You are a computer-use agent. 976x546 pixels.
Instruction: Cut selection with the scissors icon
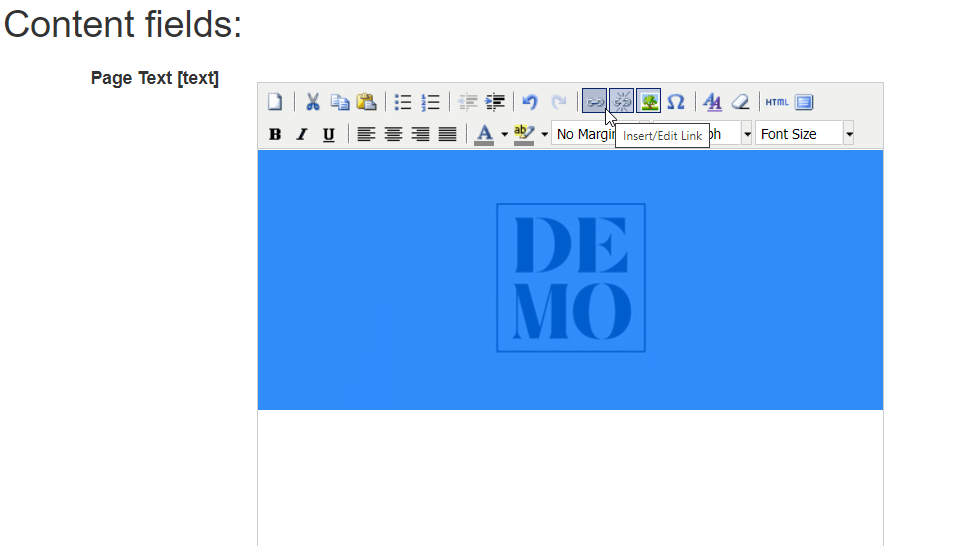[312, 101]
